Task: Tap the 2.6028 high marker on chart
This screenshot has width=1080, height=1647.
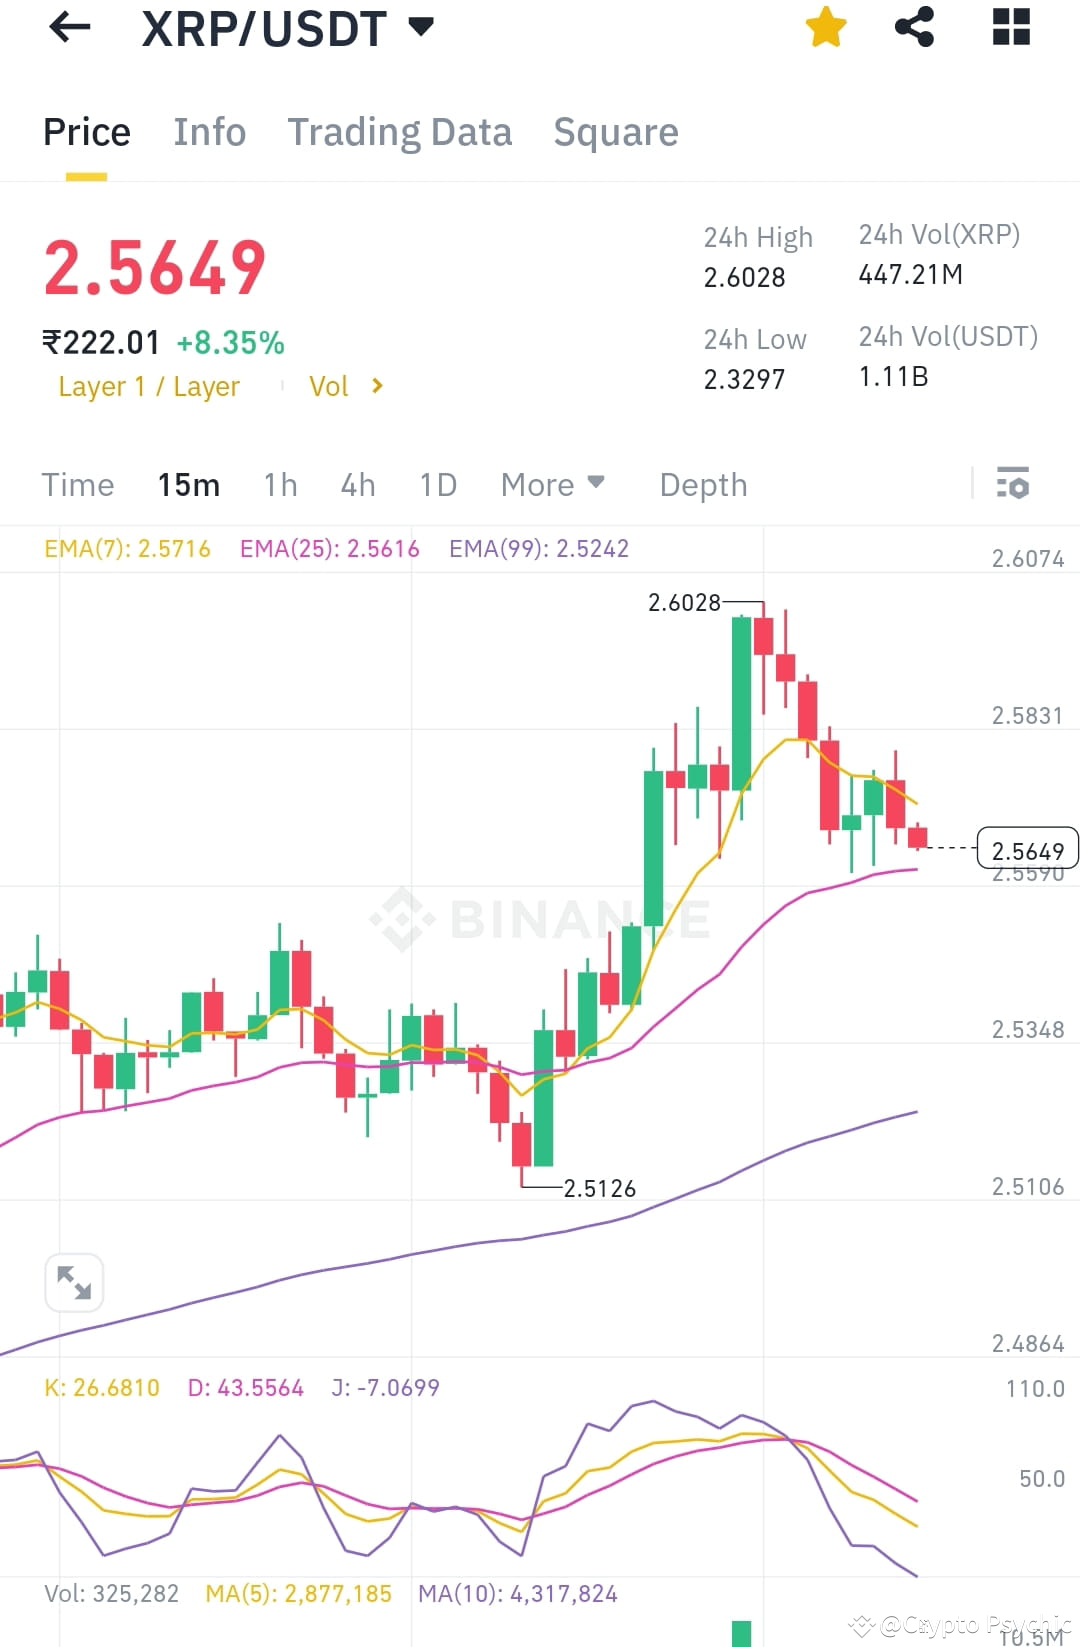Action: (x=685, y=603)
